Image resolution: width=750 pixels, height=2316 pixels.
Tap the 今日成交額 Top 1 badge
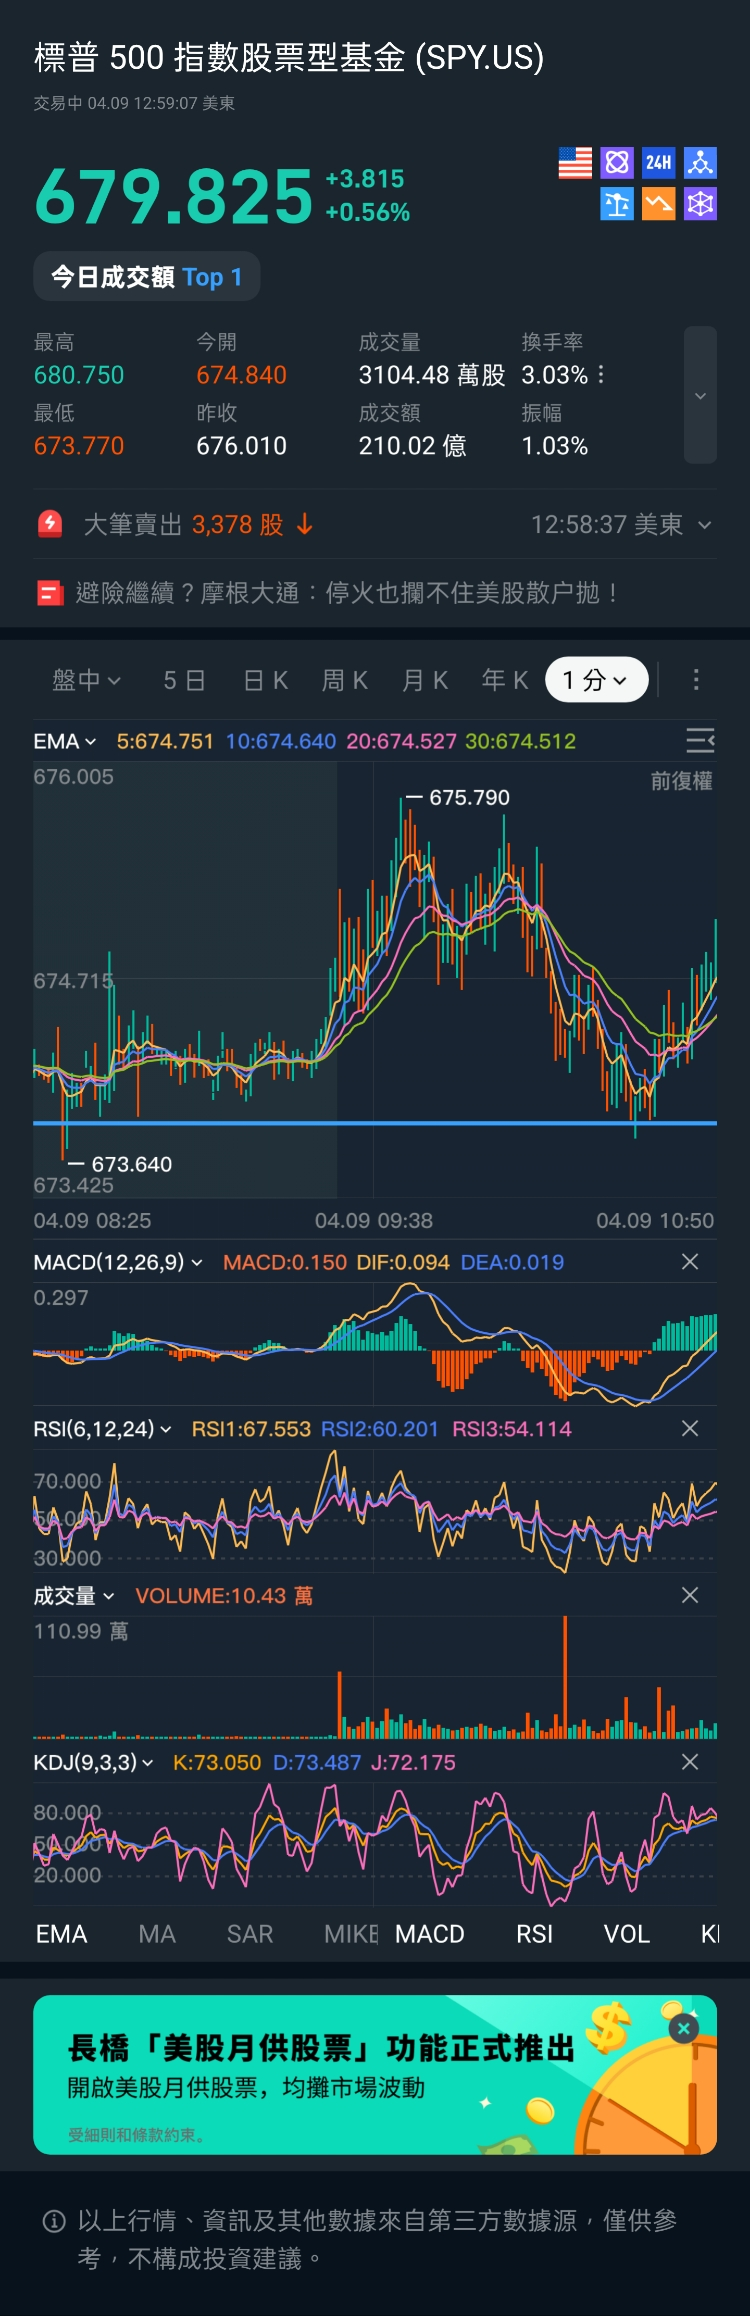click(x=147, y=277)
